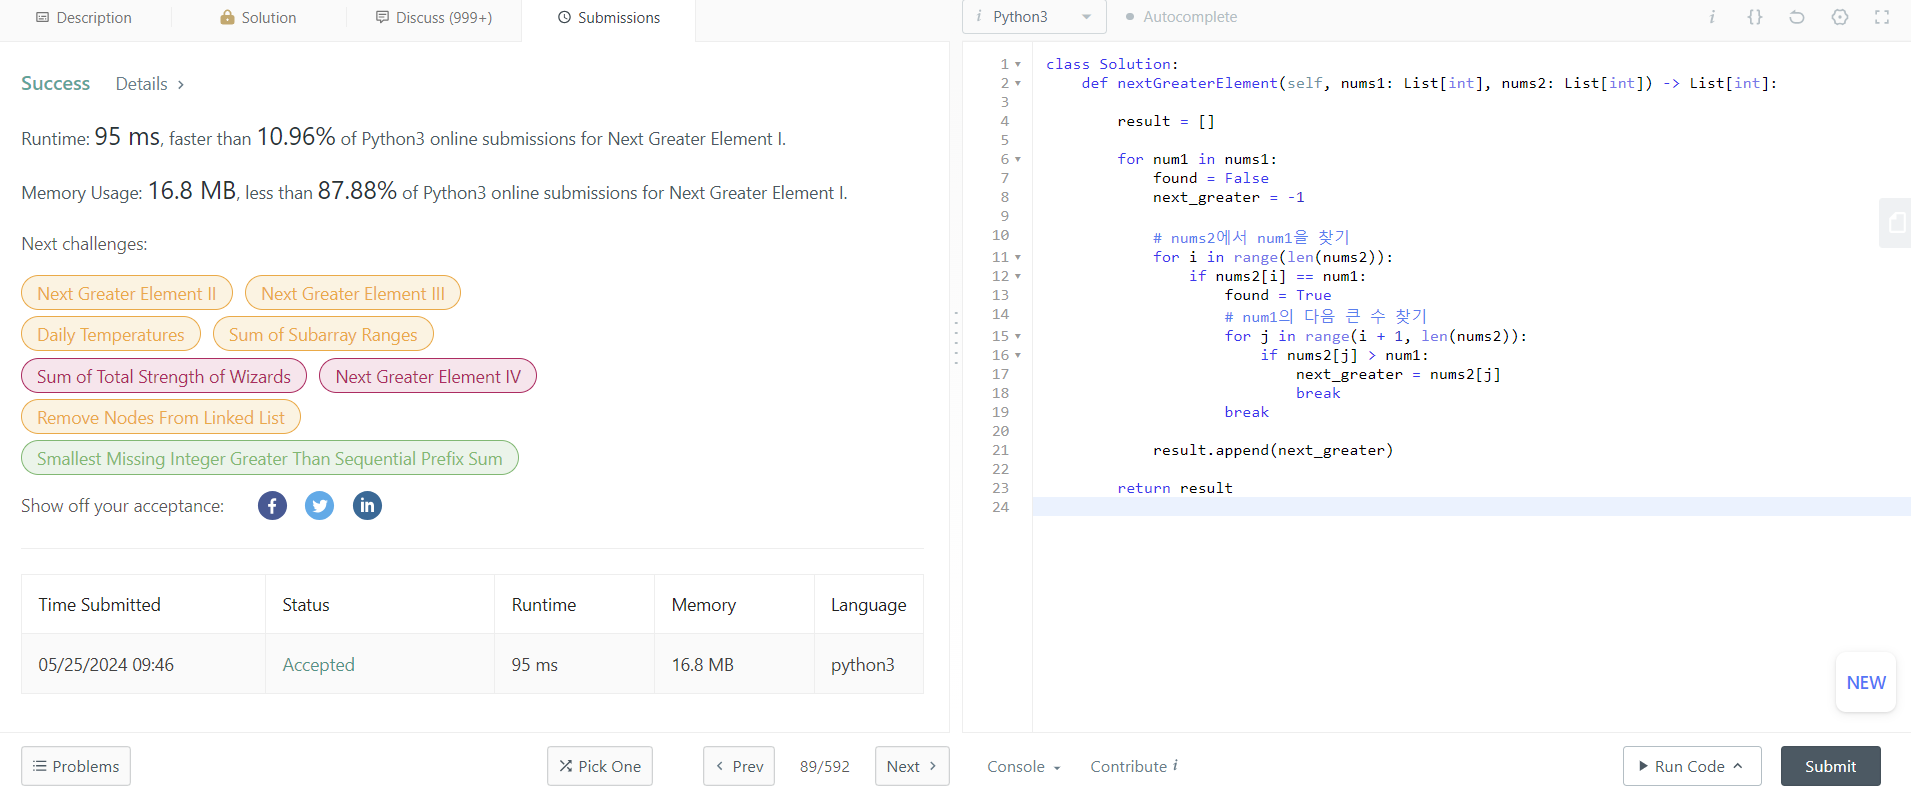The width and height of the screenshot is (1911, 790).
Task: Open Next Greater Element II challenge
Action: coord(127,293)
